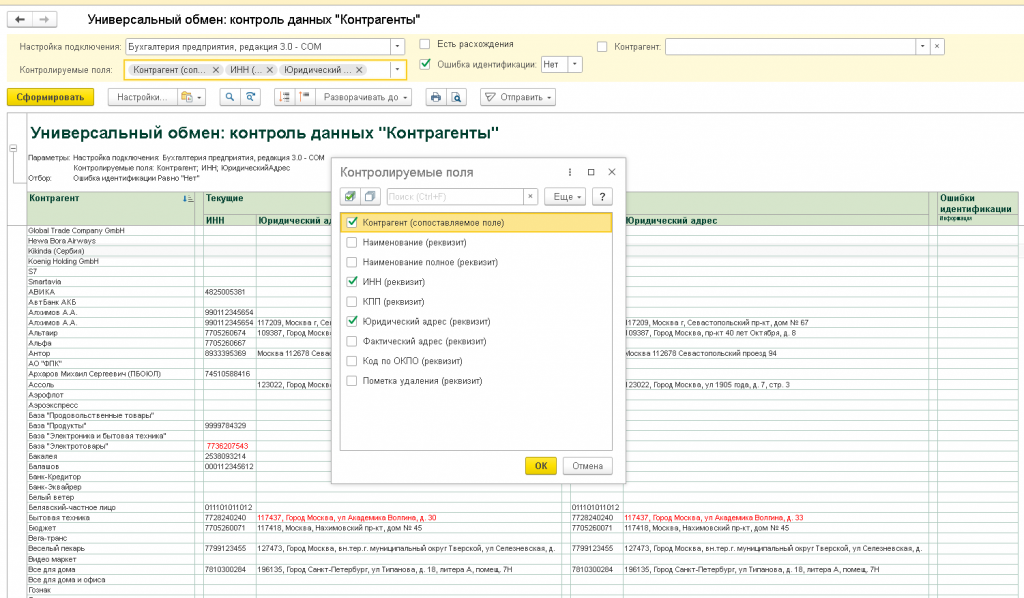Click the find magnifier icon in toolbar
Screen dimensions: 1024x598
(x=230, y=97)
